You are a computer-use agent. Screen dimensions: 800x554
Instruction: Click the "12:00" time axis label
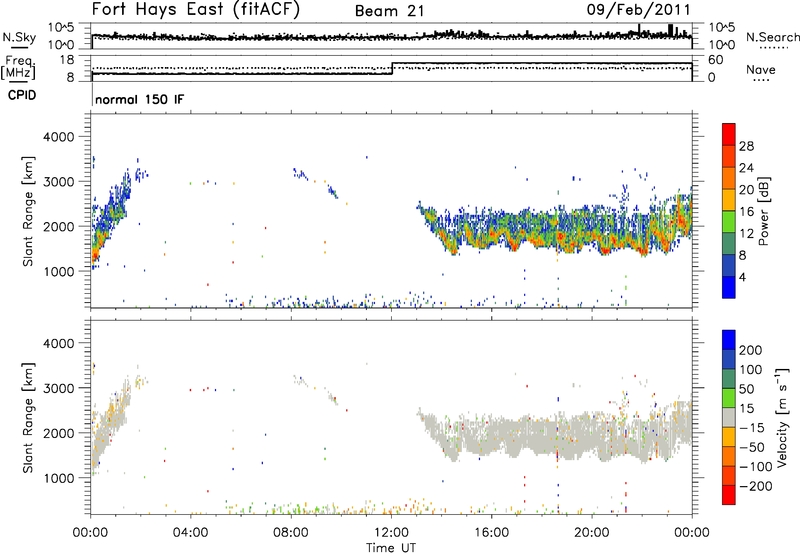click(391, 533)
